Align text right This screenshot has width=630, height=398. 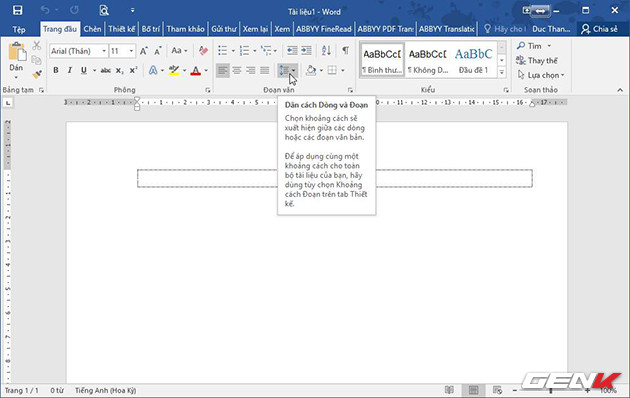[x=251, y=71]
